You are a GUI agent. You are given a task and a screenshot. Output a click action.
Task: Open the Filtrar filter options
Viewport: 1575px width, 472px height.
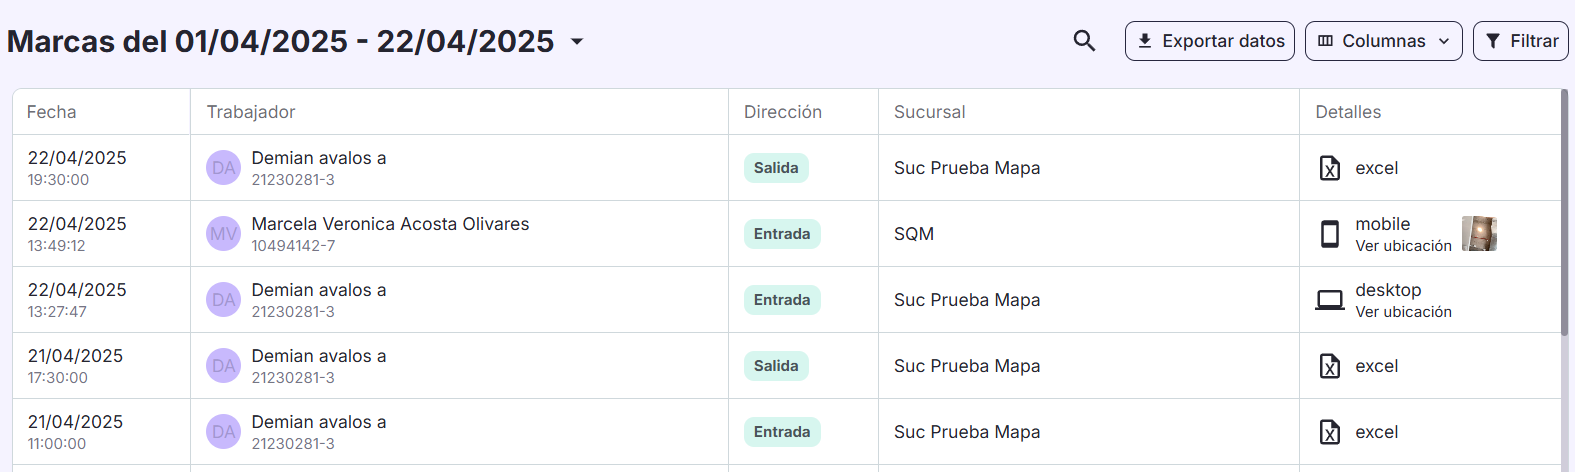point(1520,41)
